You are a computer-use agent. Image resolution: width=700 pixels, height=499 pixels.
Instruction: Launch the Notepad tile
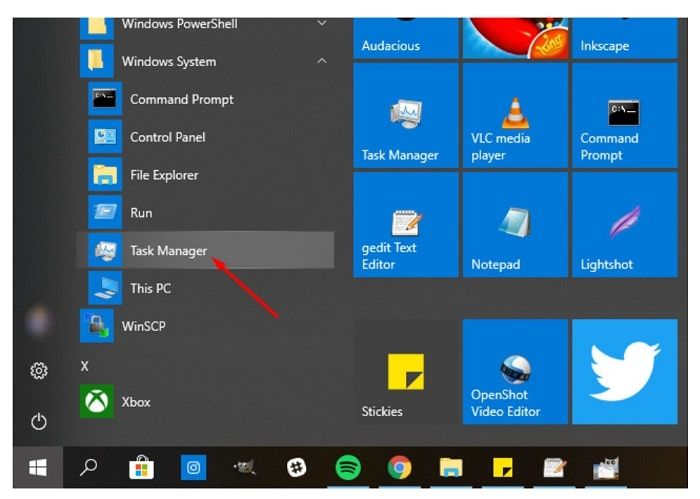tap(515, 225)
